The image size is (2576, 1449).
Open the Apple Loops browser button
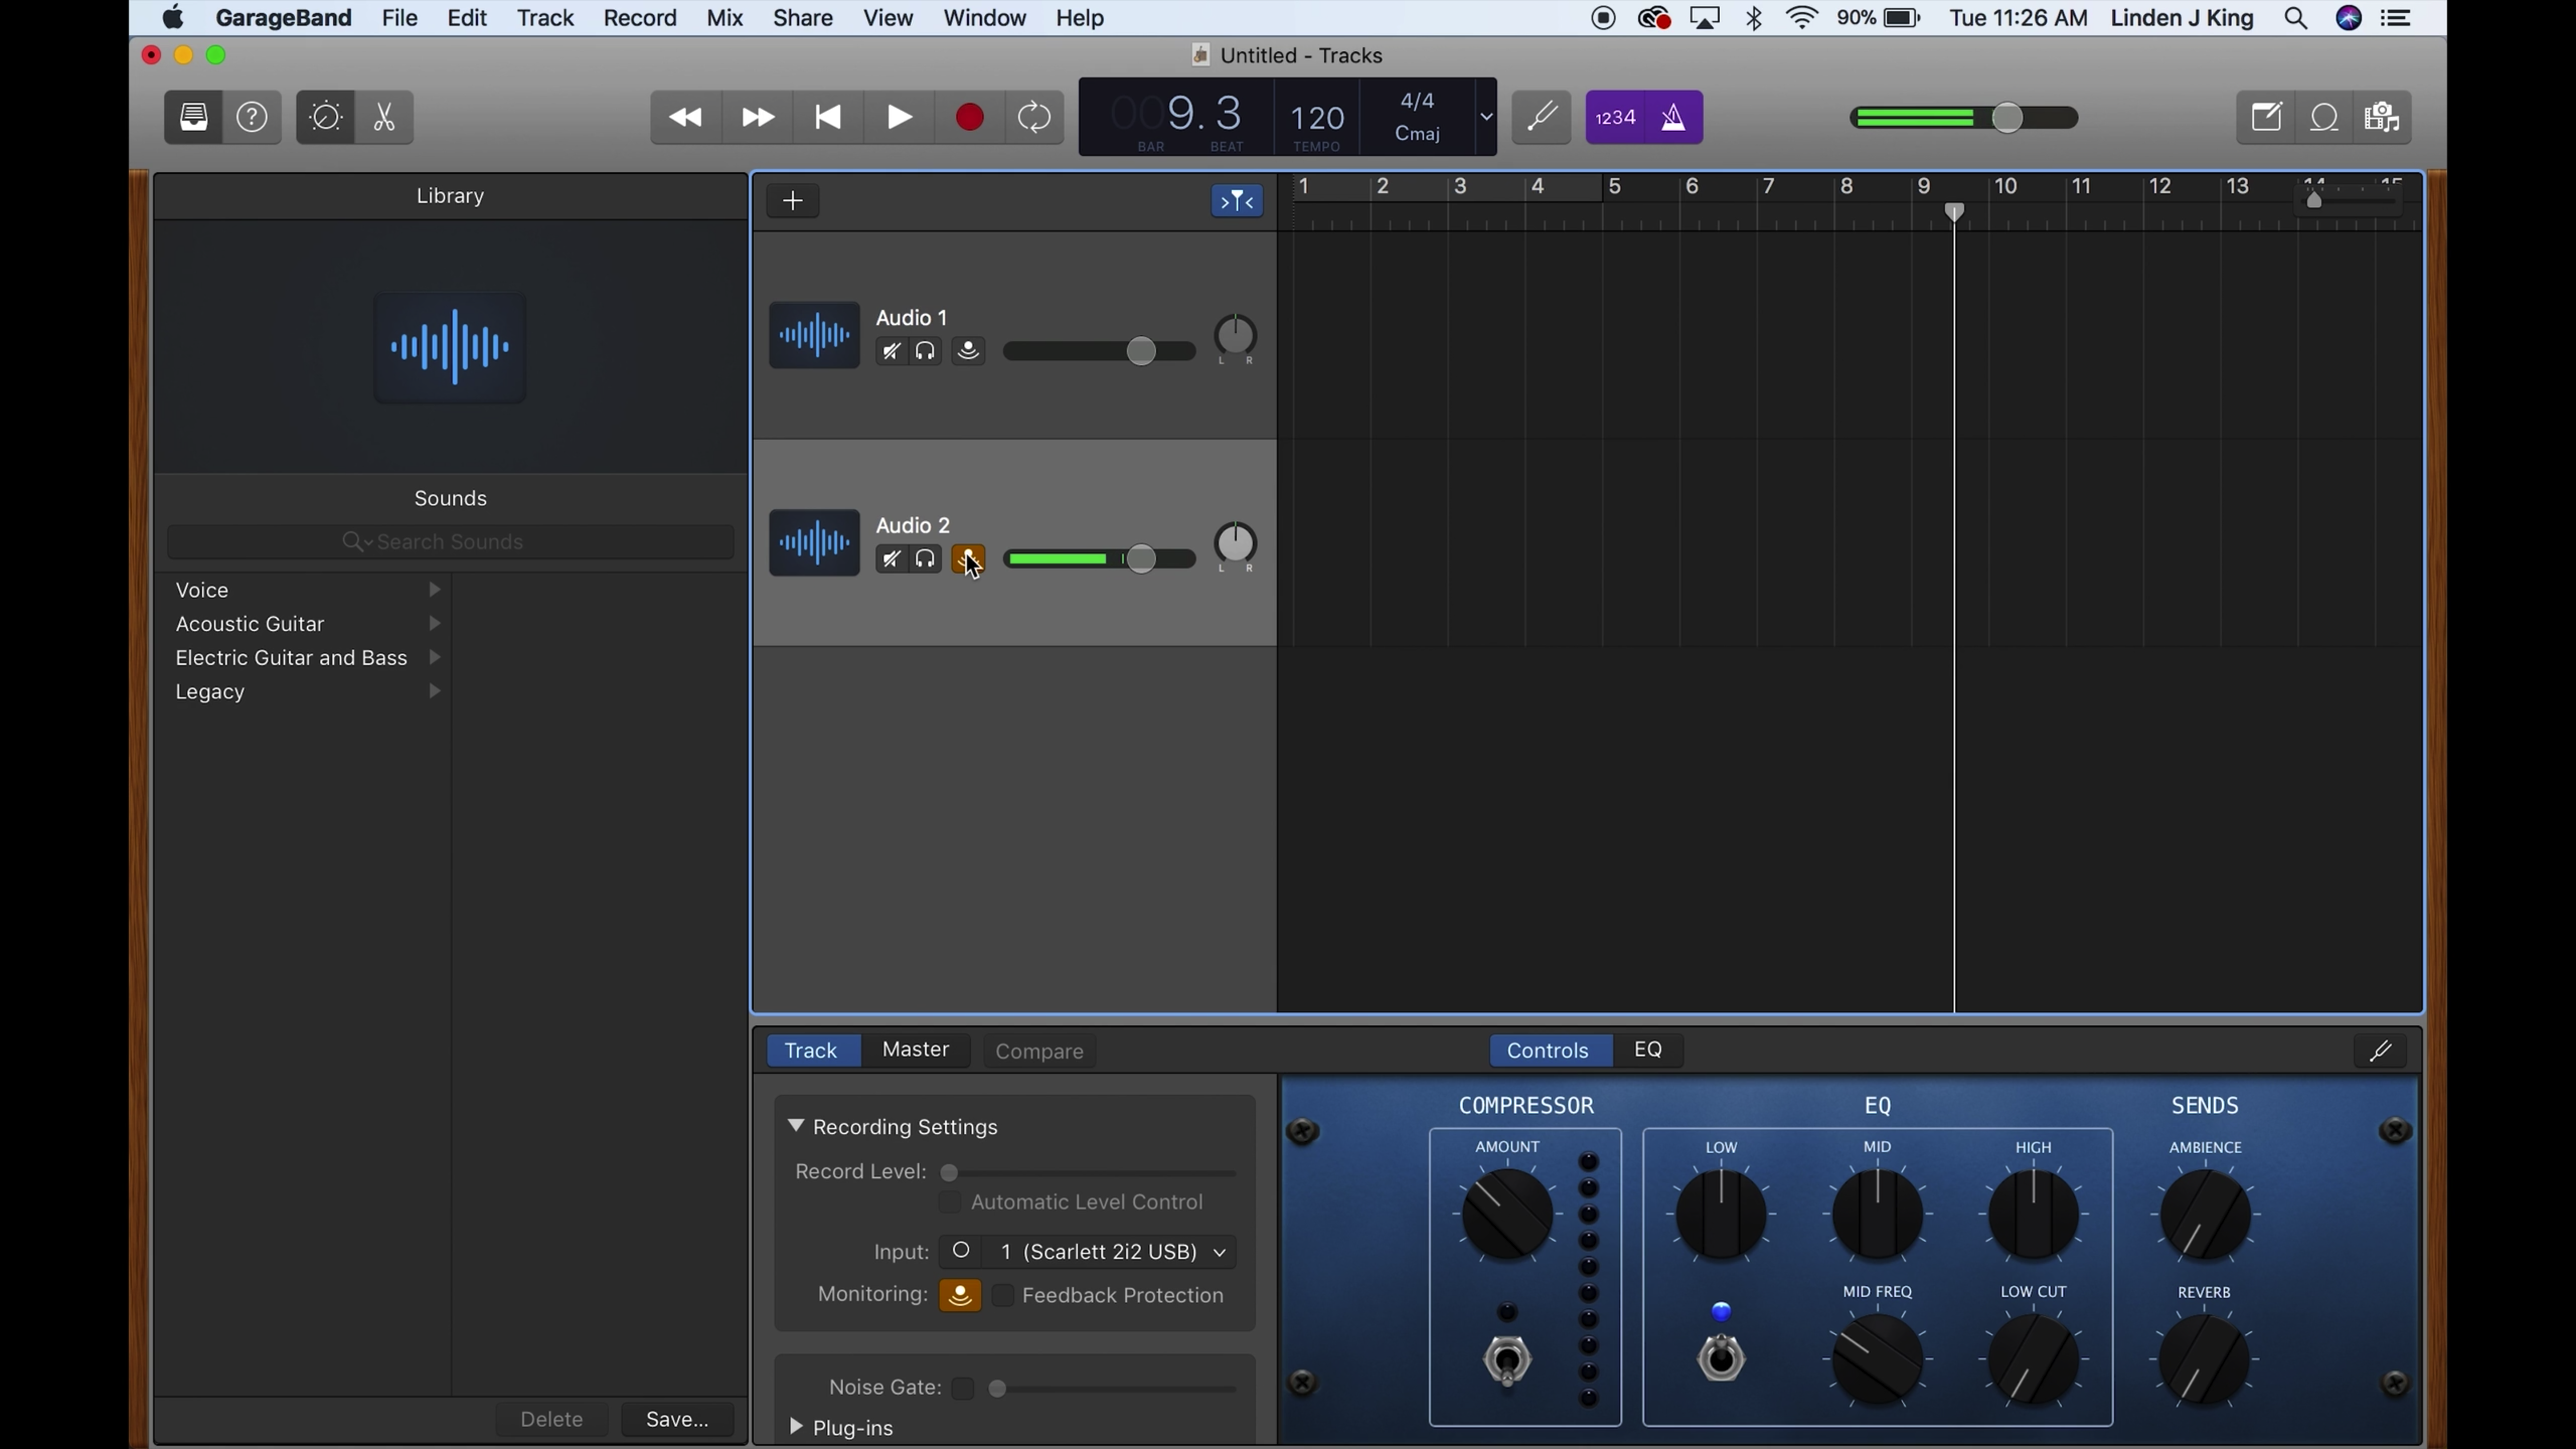(x=2325, y=118)
